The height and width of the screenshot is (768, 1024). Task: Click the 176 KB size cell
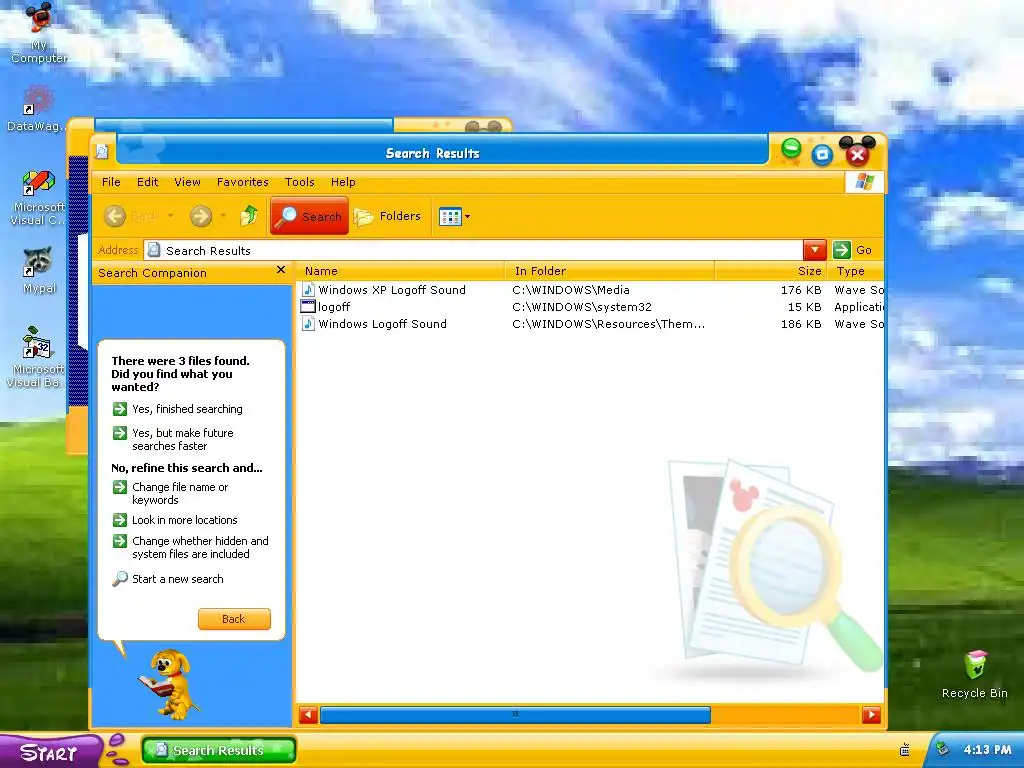click(801, 290)
